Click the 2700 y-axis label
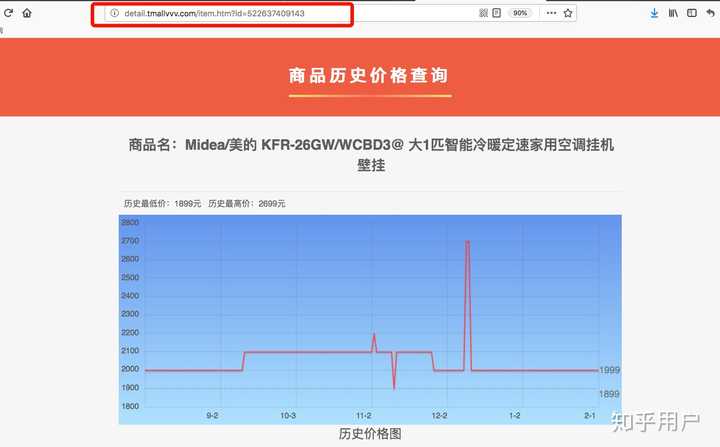The image size is (720, 447). (x=130, y=241)
